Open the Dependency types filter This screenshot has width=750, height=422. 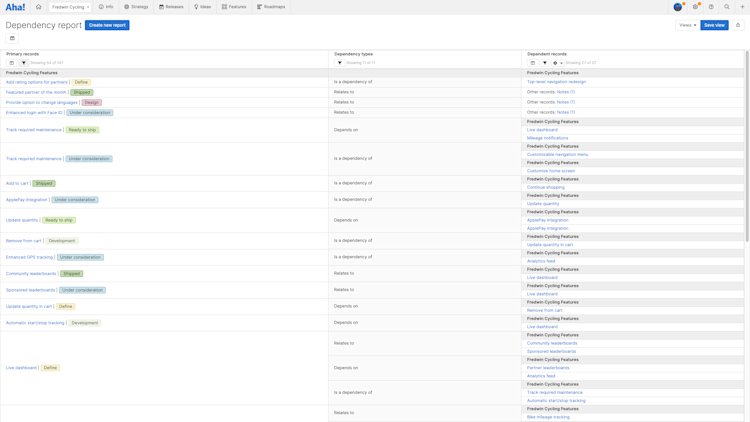(x=340, y=63)
